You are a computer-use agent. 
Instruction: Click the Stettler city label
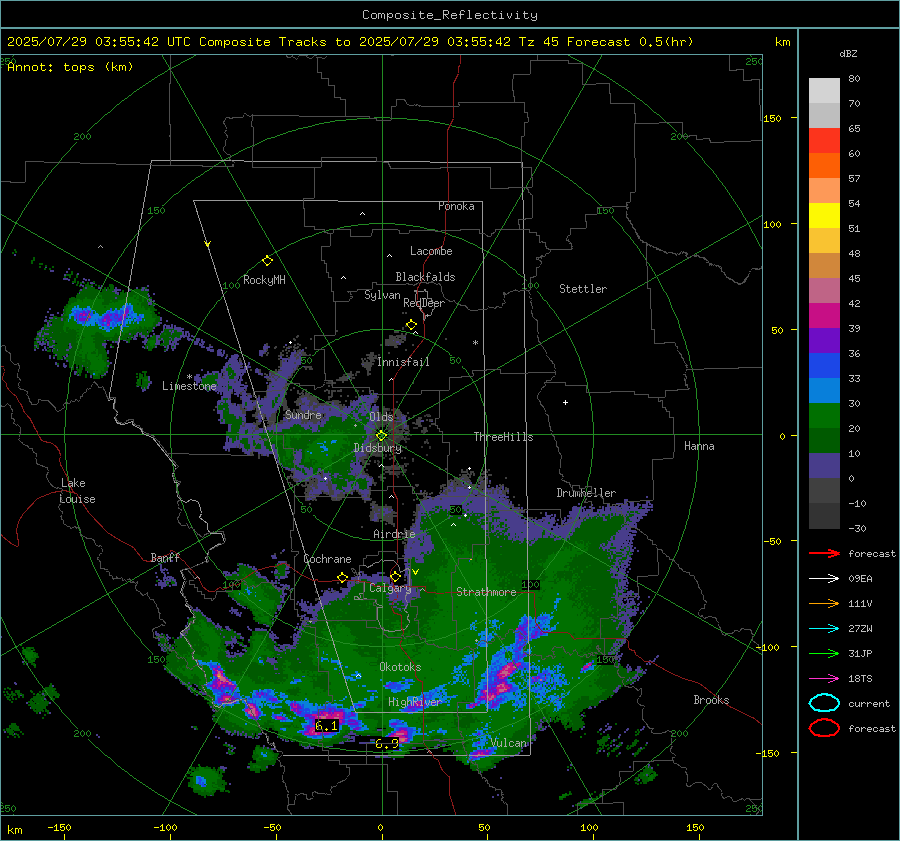coord(583,289)
